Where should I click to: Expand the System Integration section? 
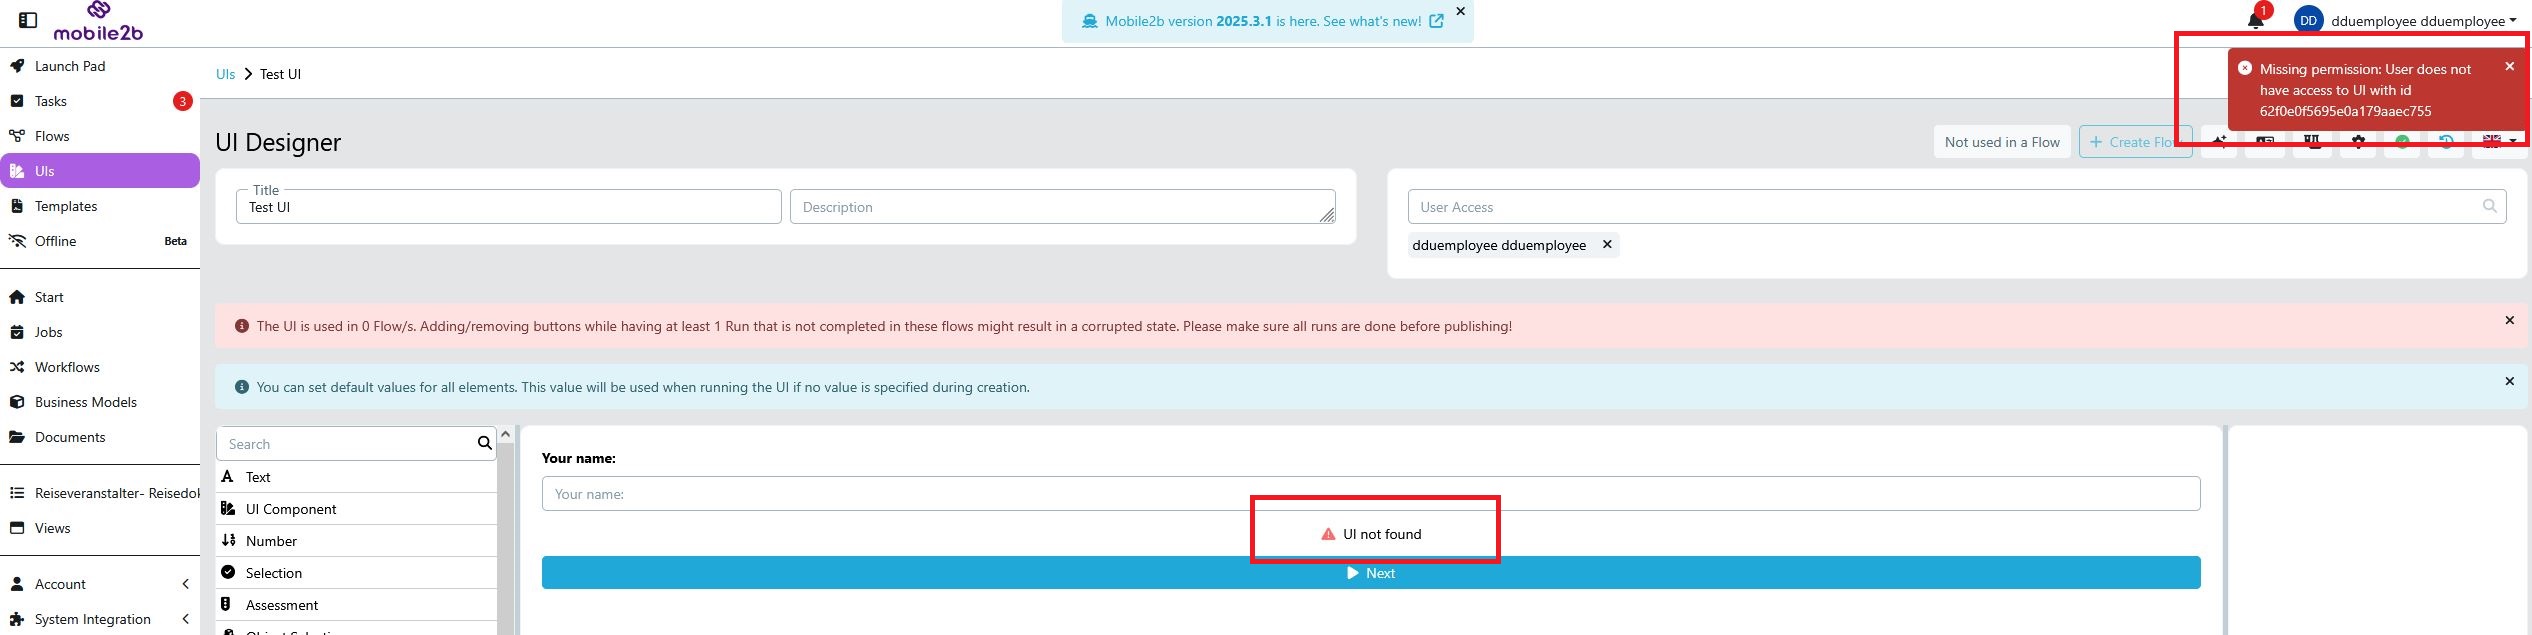tap(100, 619)
